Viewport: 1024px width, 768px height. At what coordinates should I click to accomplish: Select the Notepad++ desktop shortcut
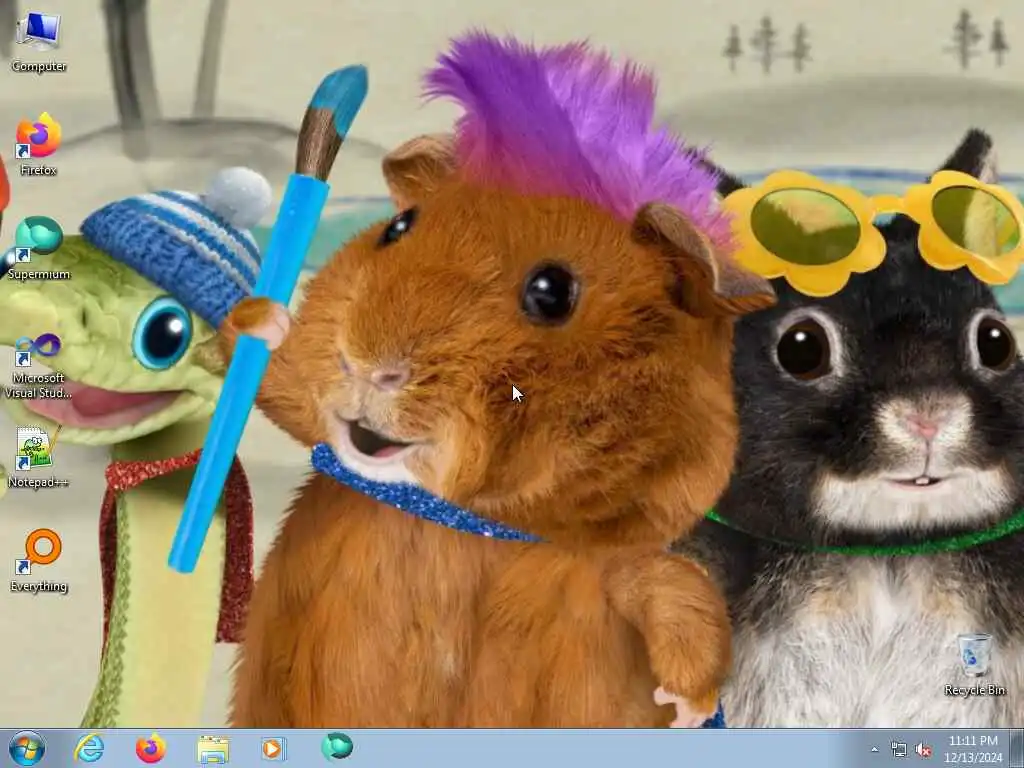pyautogui.click(x=39, y=457)
